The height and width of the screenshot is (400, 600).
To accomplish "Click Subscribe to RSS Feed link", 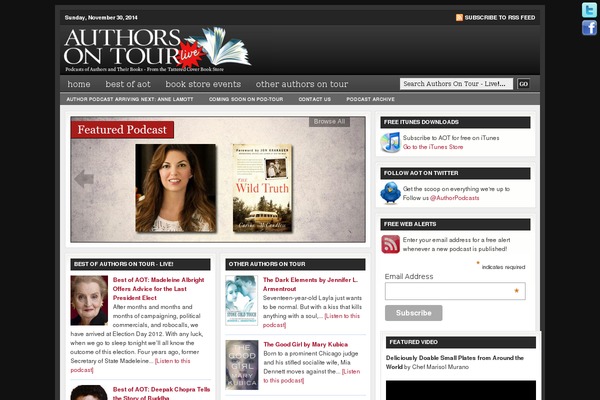I will pyautogui.click(x=500, y=18).
